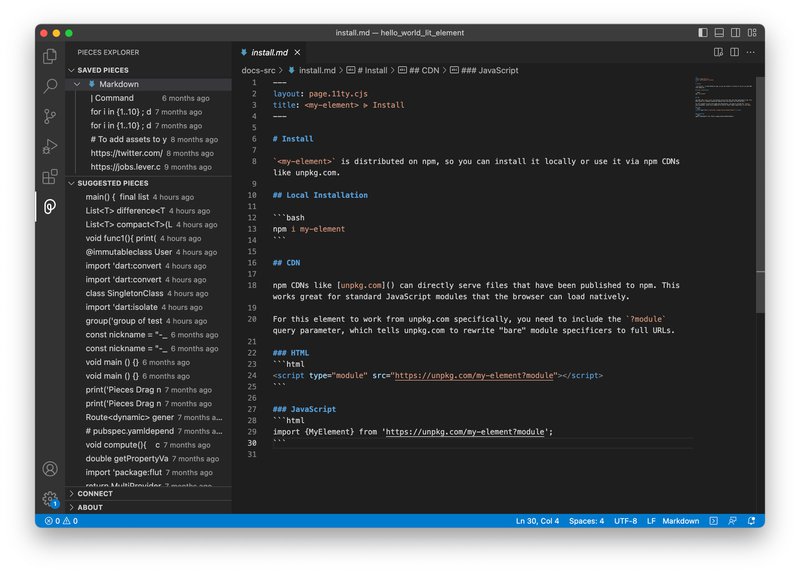Open the '| Command' saved piece
The height and width of the screenshot is (574, 800).
149,98
